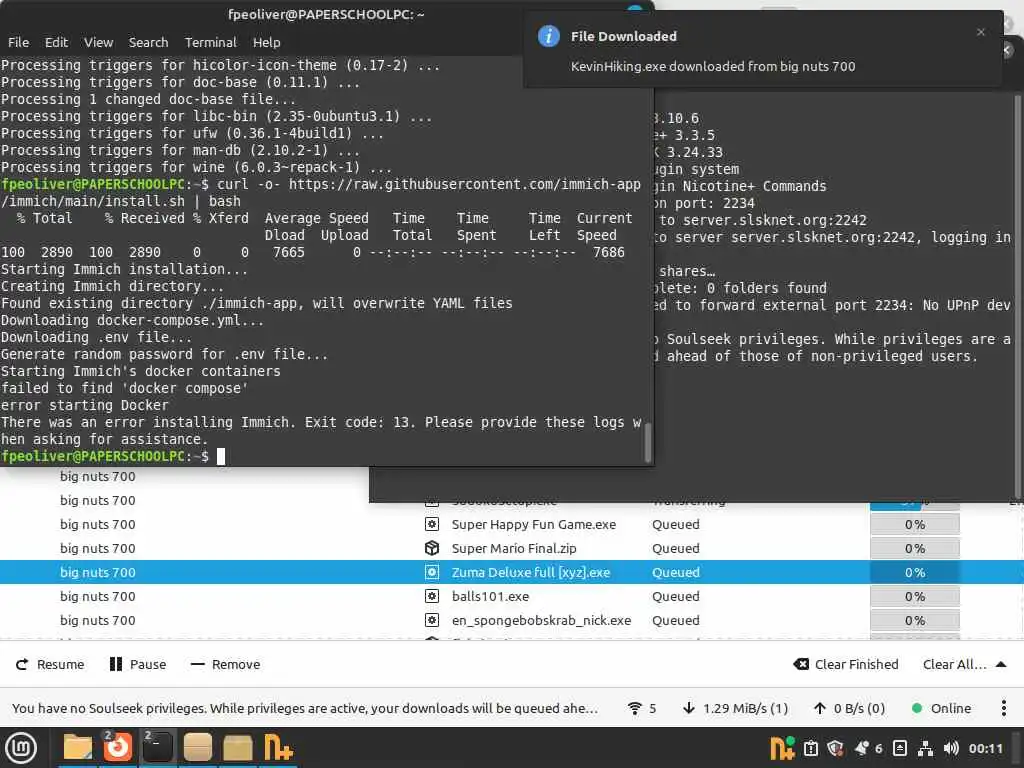The height and width of the screenshot is (768, 1024).
Task: Click the scrollbar of the Nicotine+ log pane
Action: point(1017,297)
